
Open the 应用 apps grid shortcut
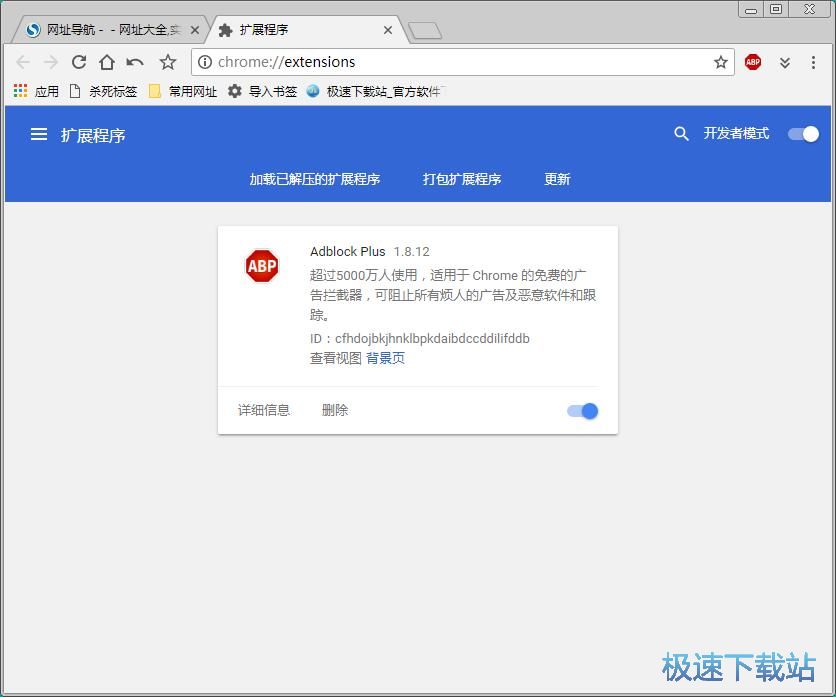[x=36, y=91]
